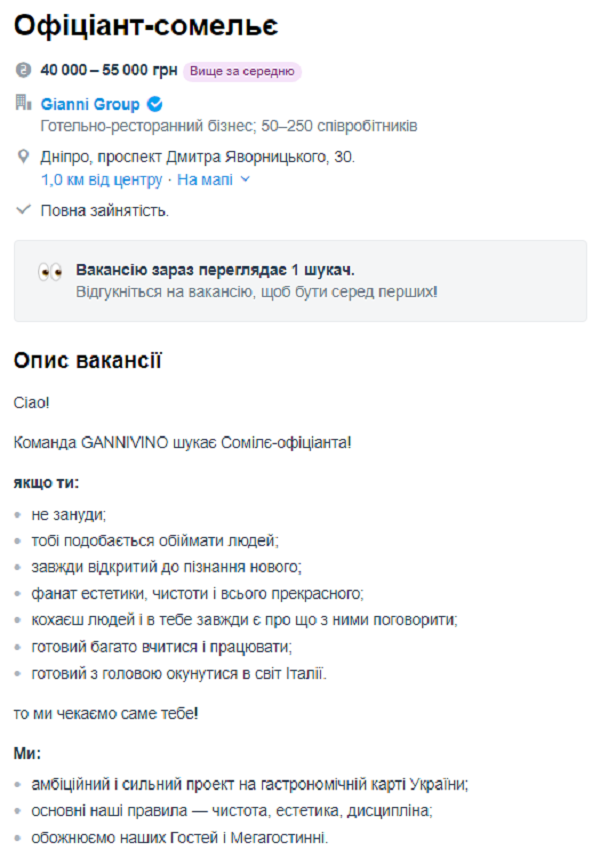
Task: Click the checkmark icon beside Повна зайнятість
Action: 24,210
